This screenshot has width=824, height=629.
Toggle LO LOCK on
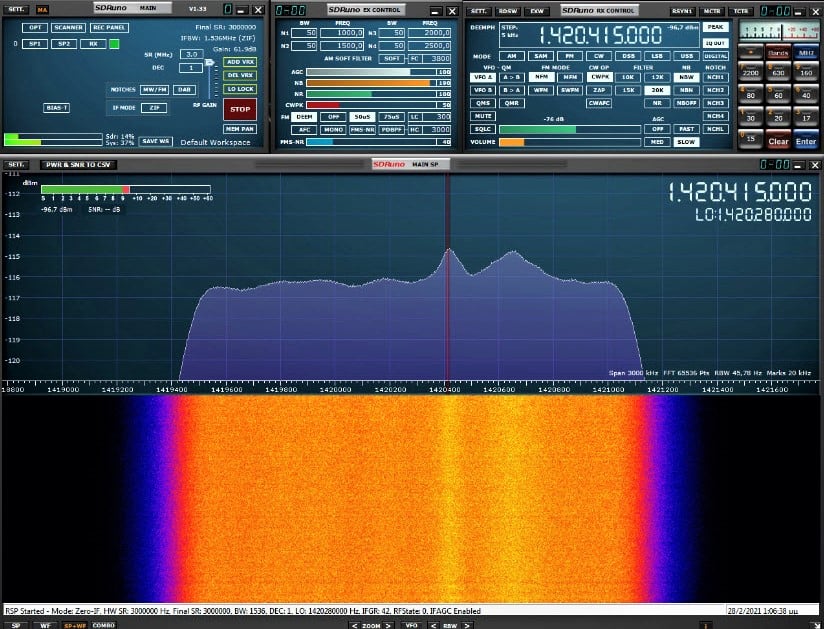pyautogui.click(x=240, y=89)
